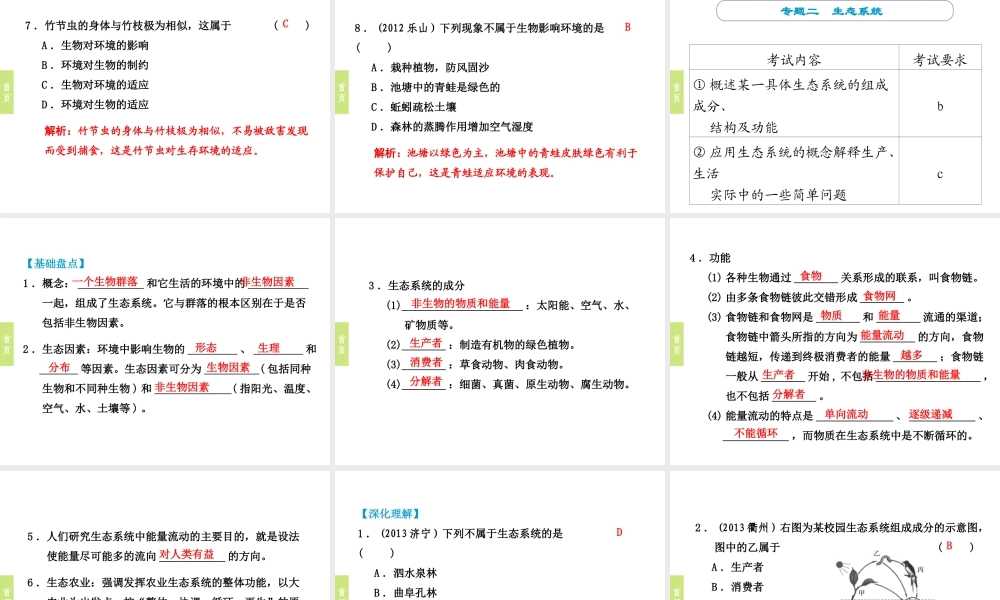This screenshot has width=1000, height=600.
Task: Click the text 6．生态农业
Action: point(61,583)
